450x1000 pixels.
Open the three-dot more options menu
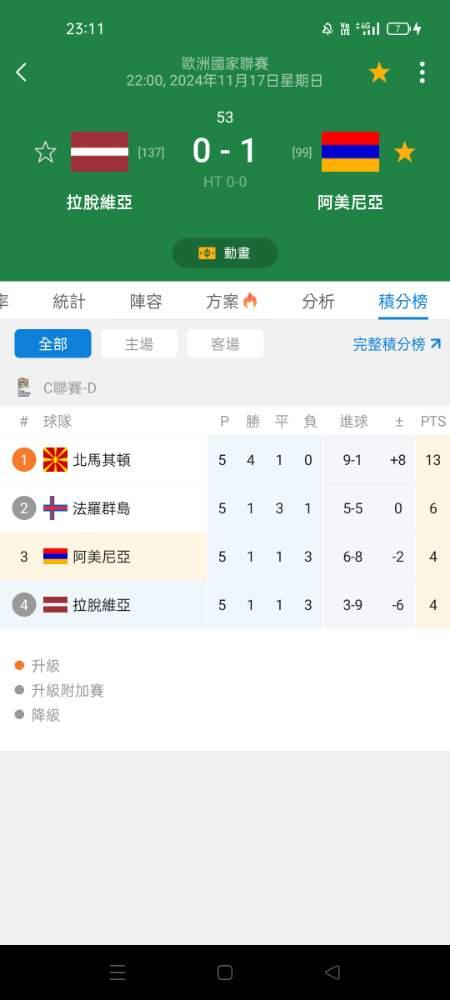422,72
